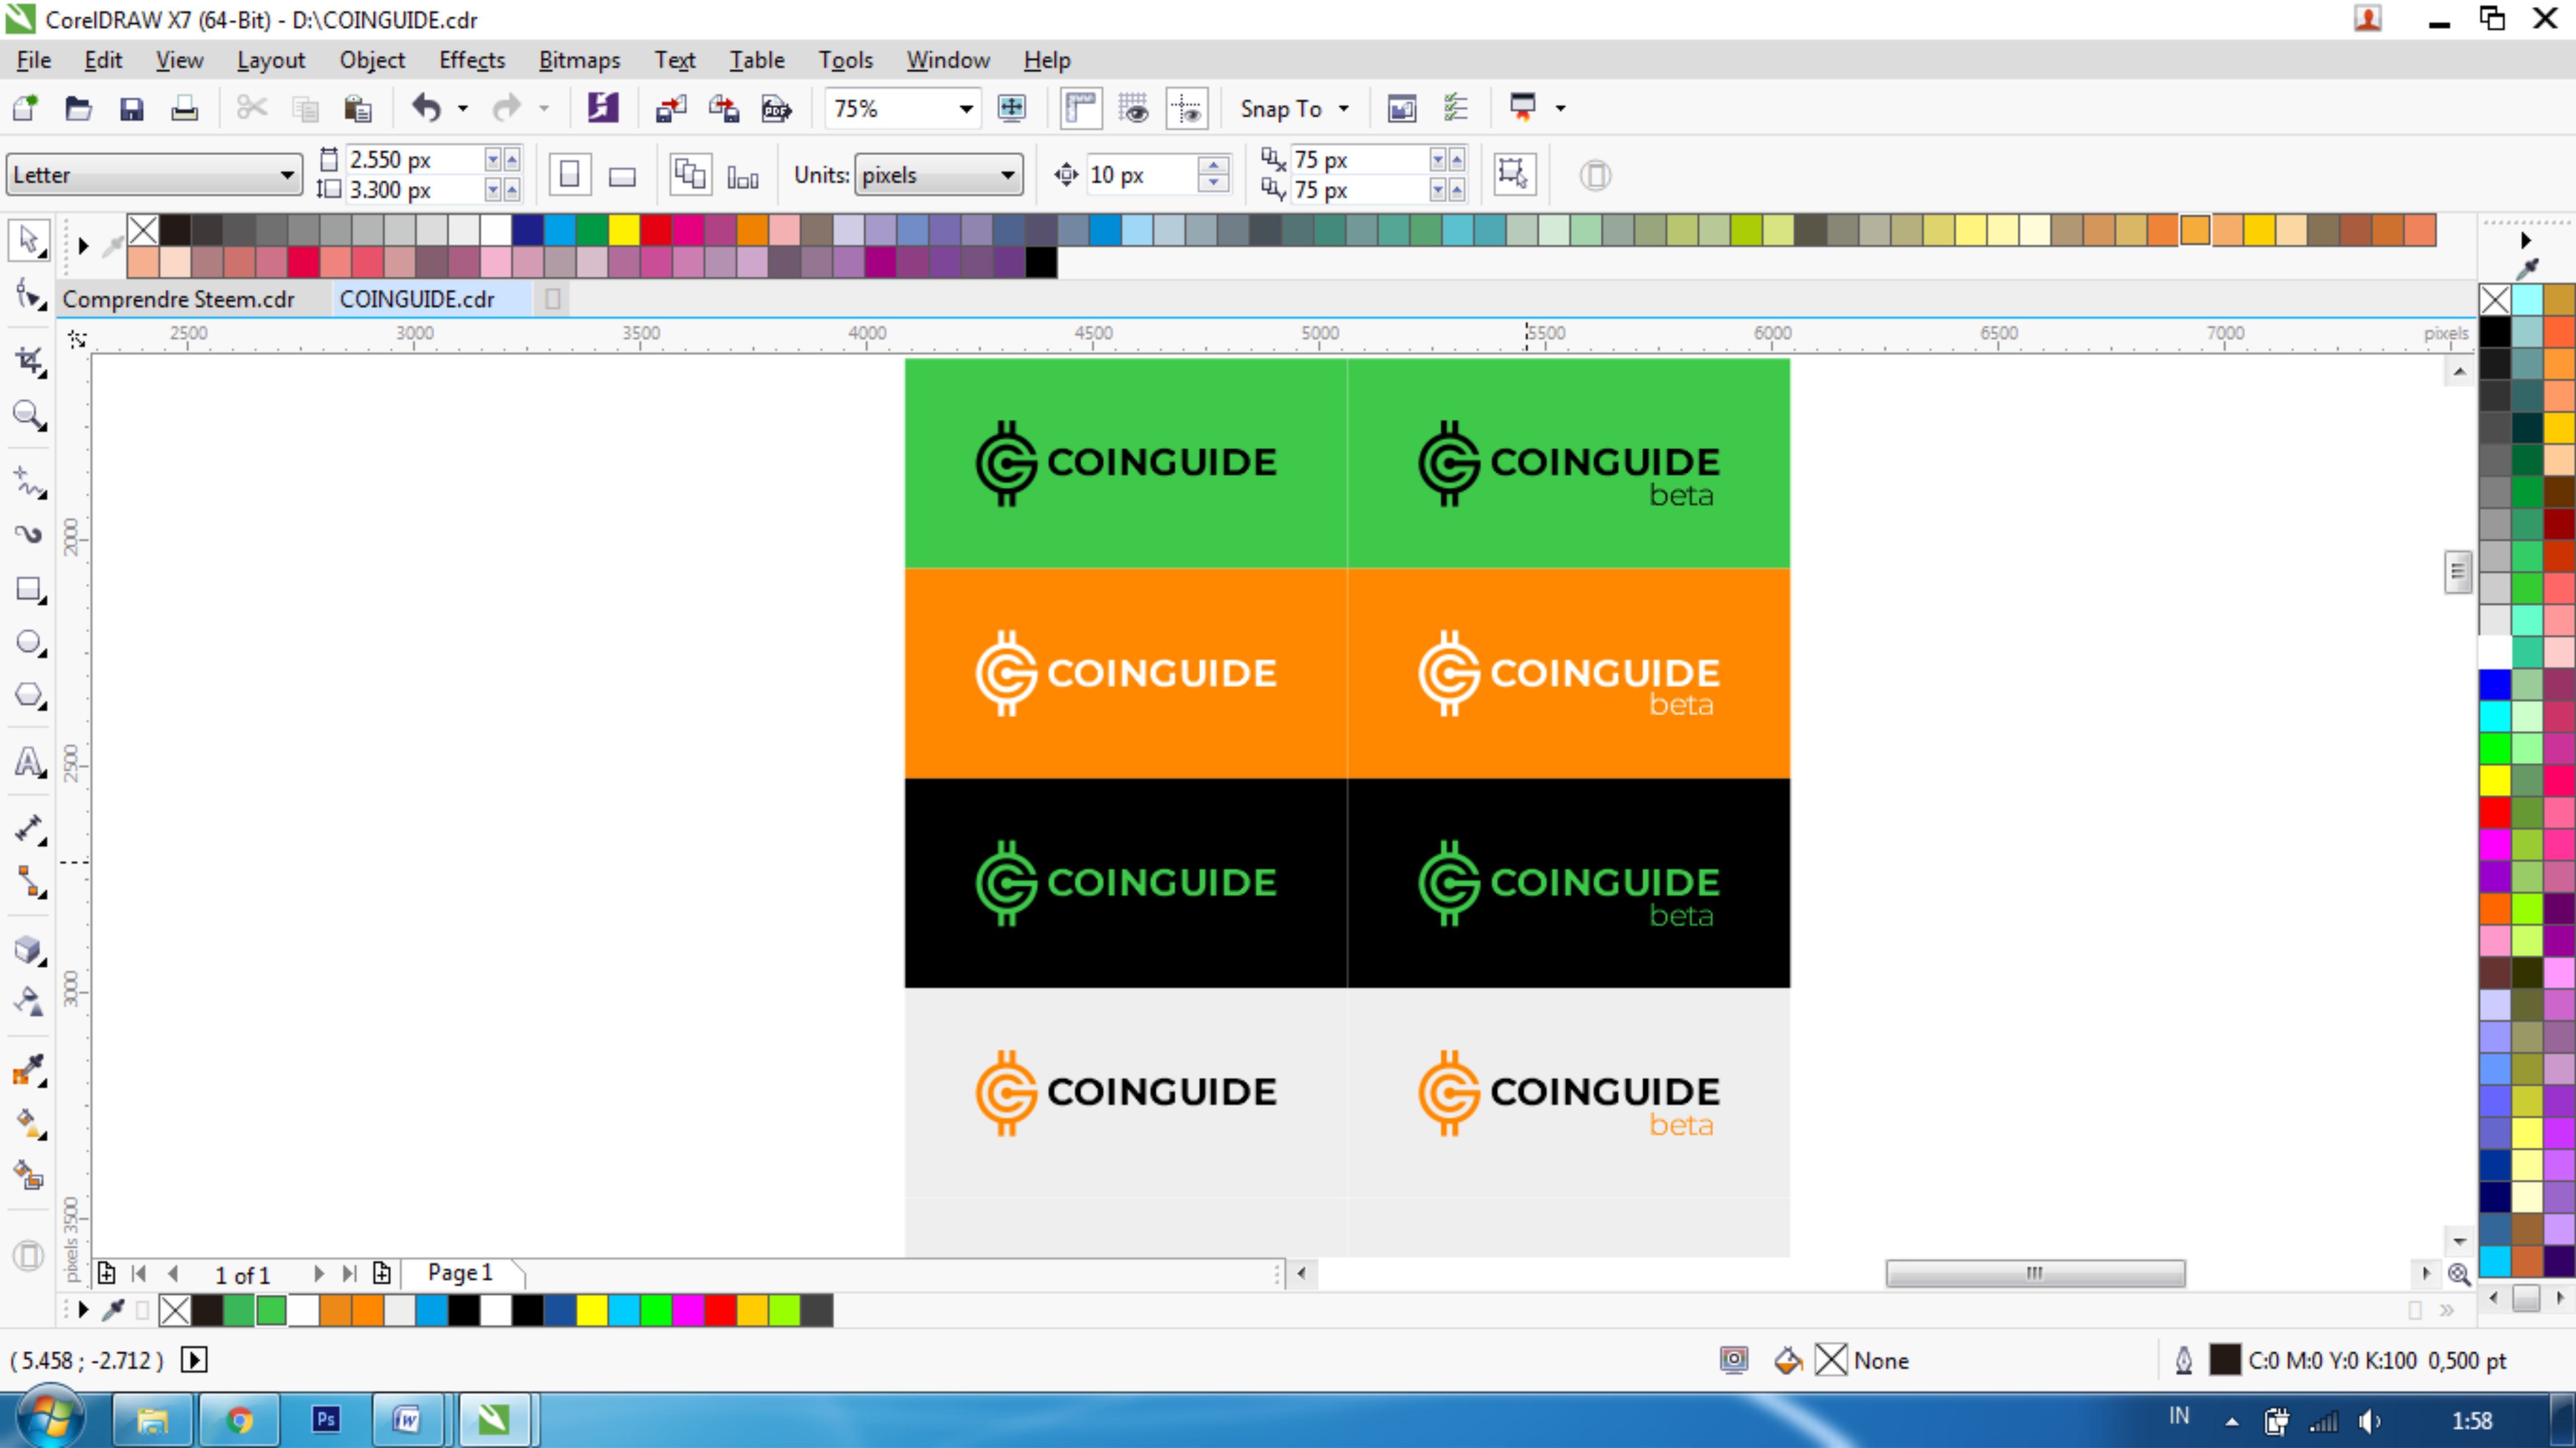Select the Ellipse tool
Image resolution: width=2576 pixels, height=1448 pixels.
click(28, 642)
